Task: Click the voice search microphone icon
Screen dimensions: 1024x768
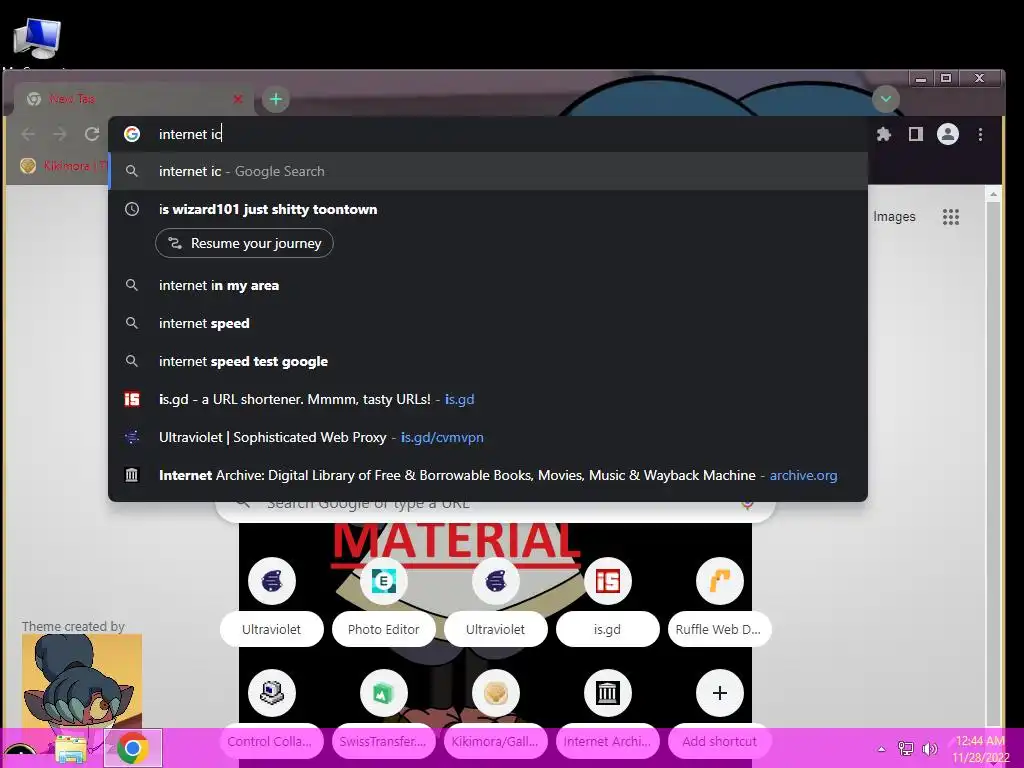Action: tap(748, 504)
